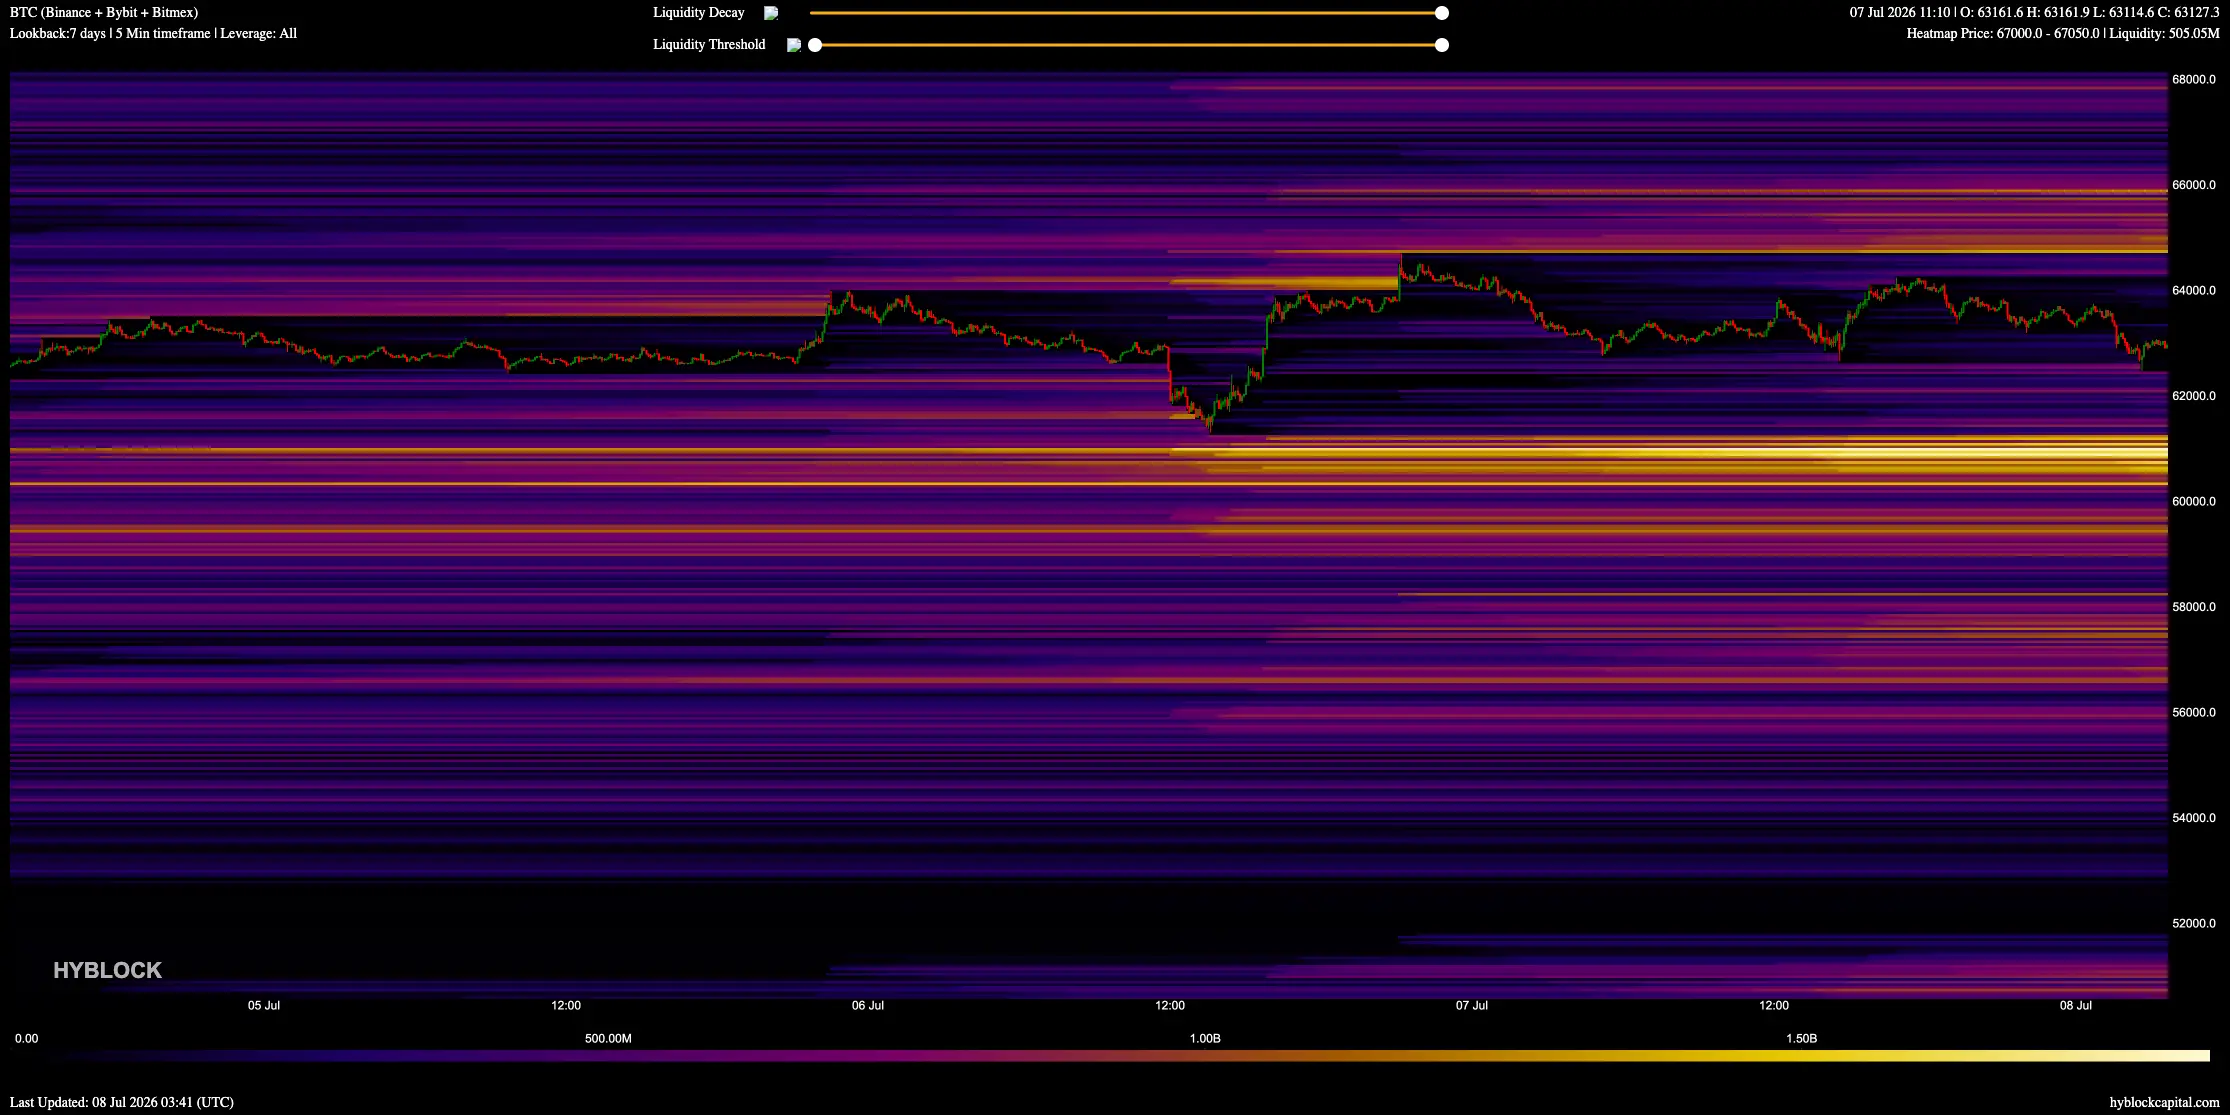Click the Liquidity Threshold info icon

coord(794,45)
